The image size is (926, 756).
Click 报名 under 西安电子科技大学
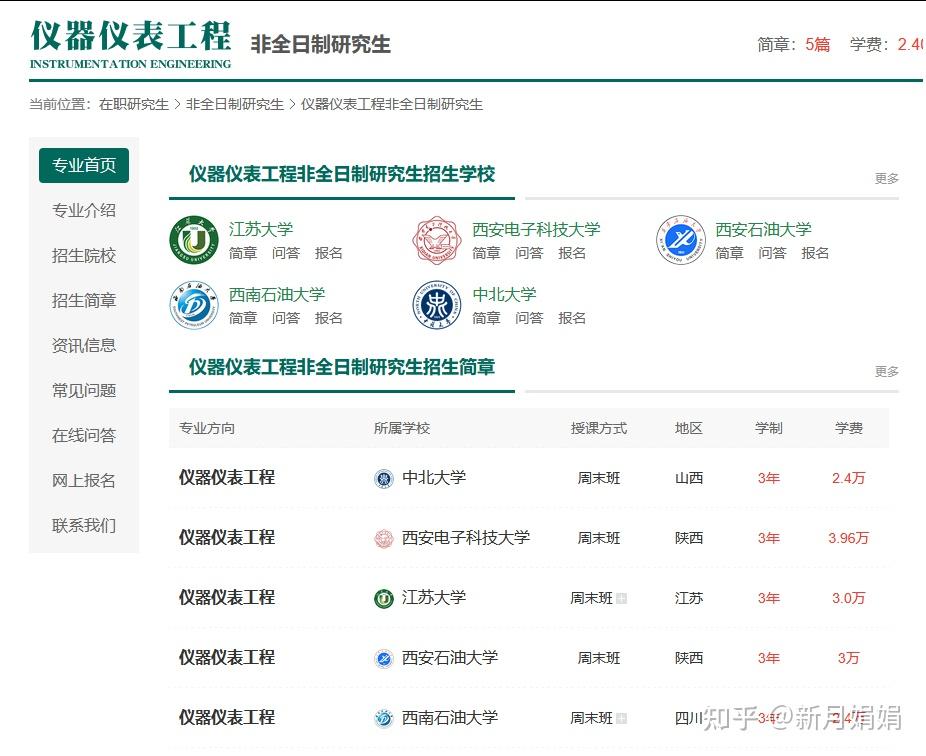(x=572, y=253)
